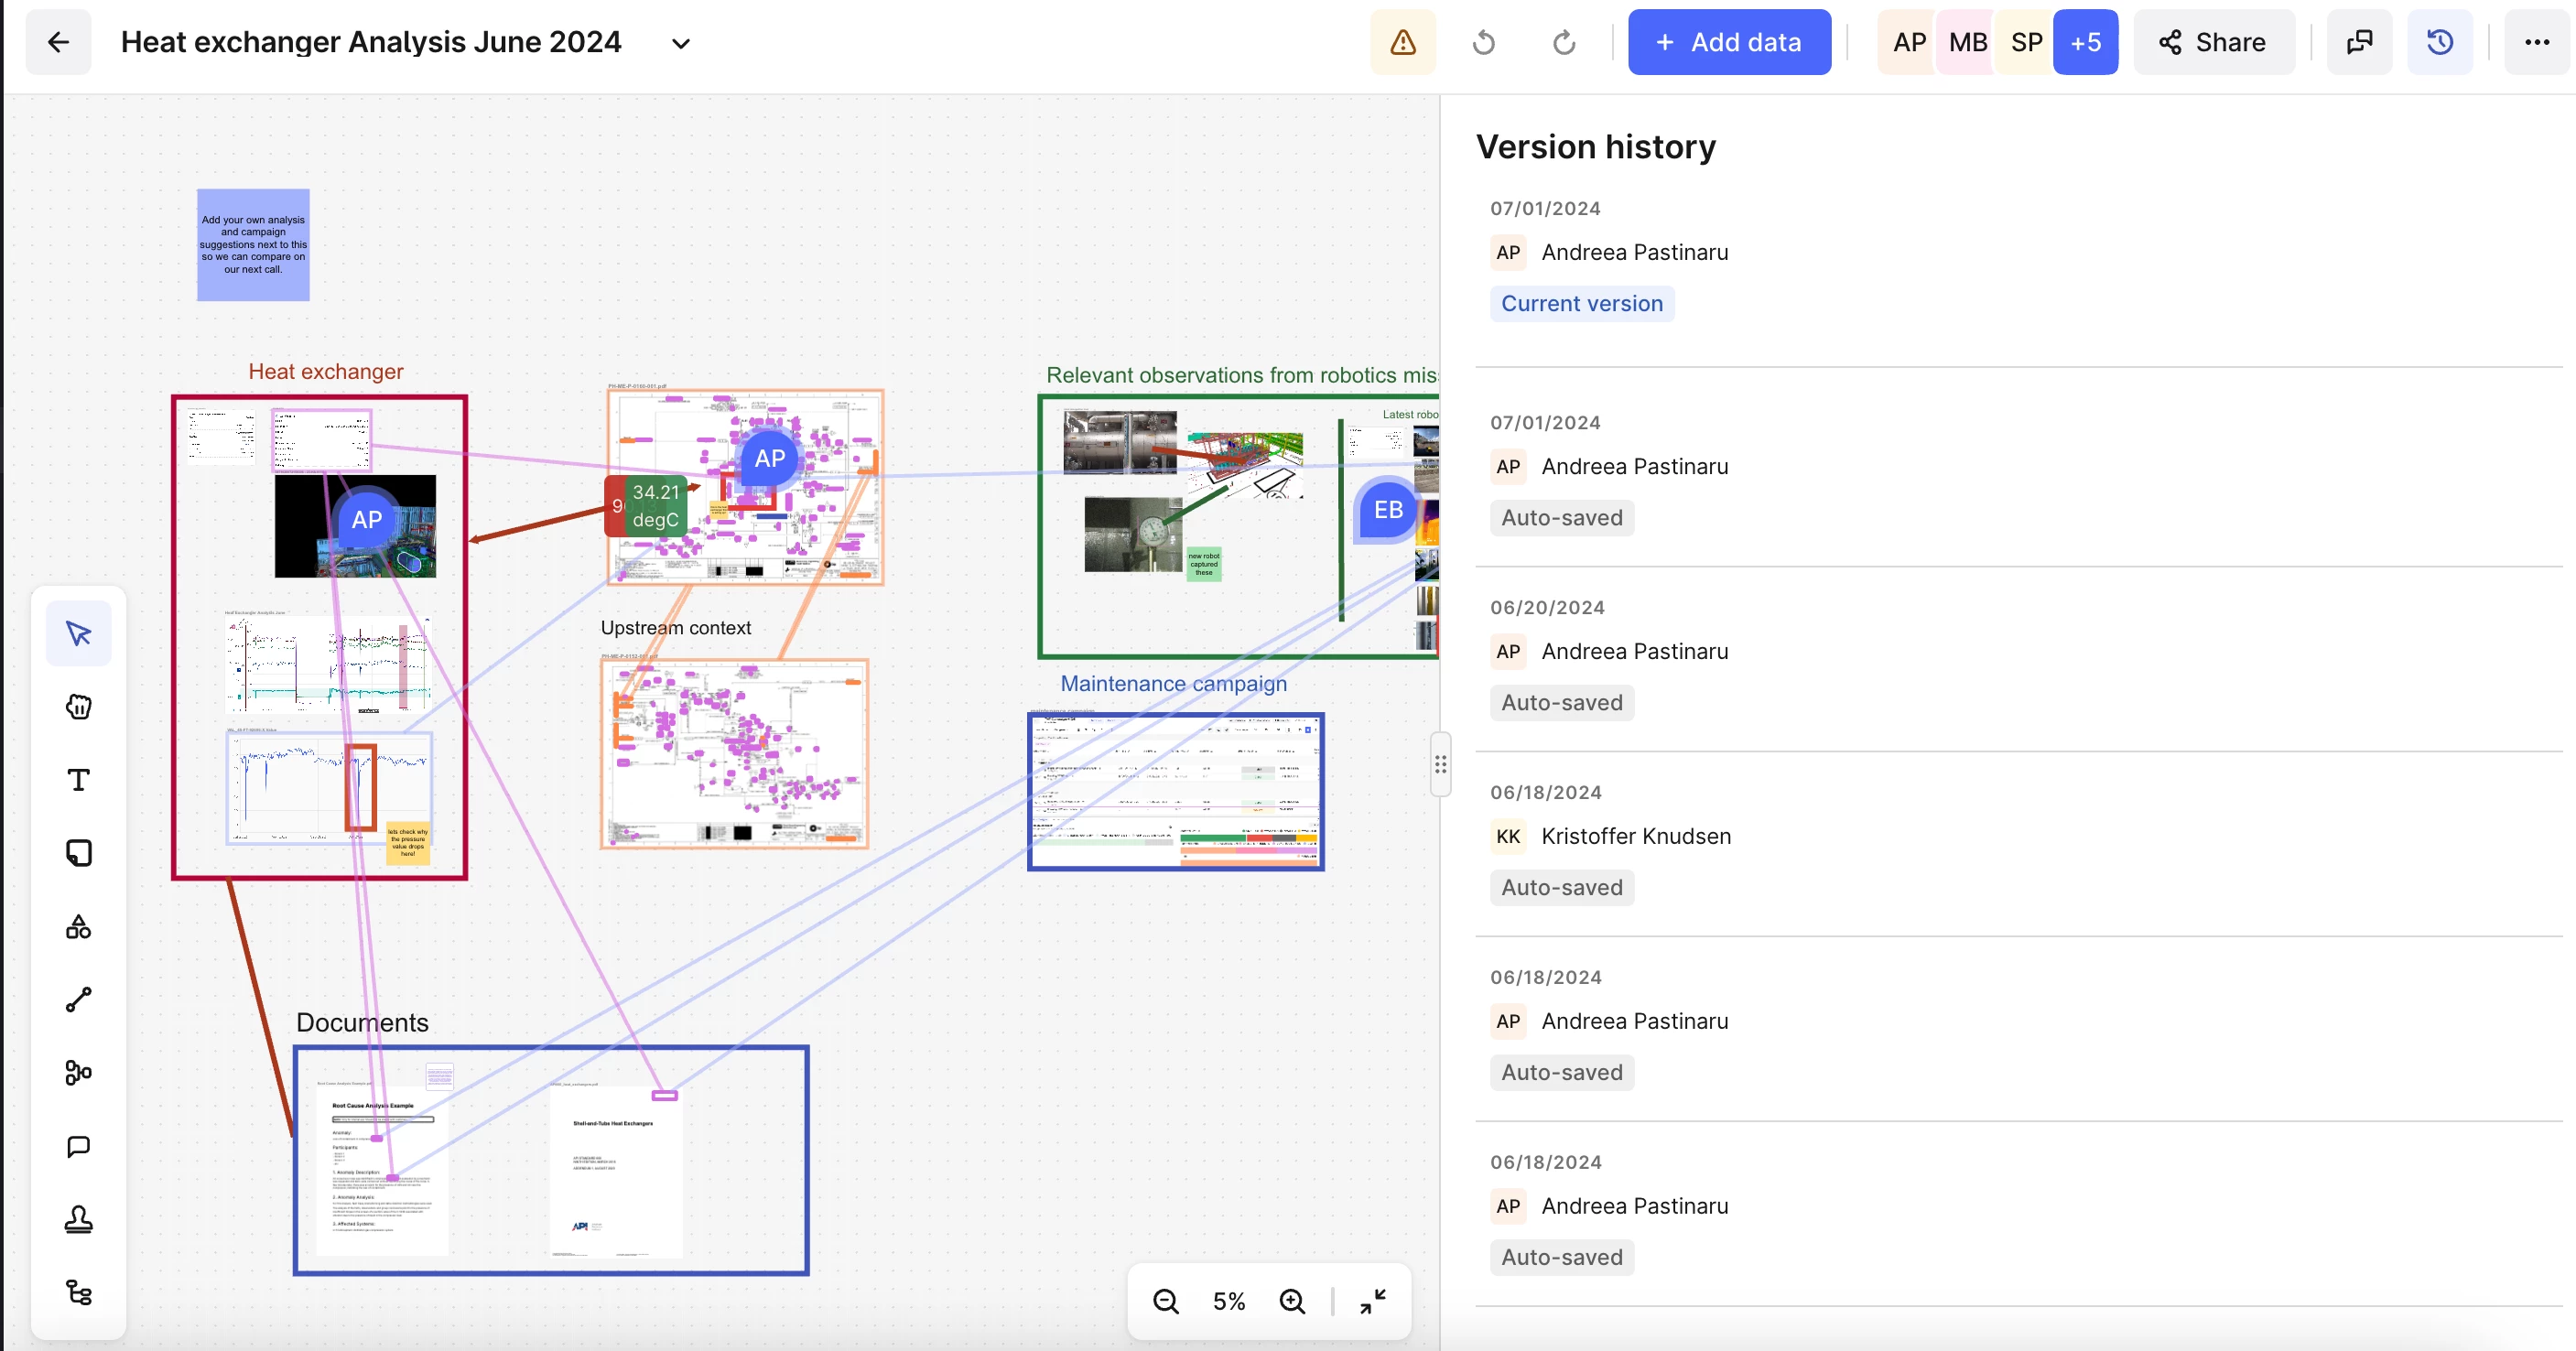This screenshot has height=1351, width=2576.
Task: Click the Add data button
Action: 1729,42
